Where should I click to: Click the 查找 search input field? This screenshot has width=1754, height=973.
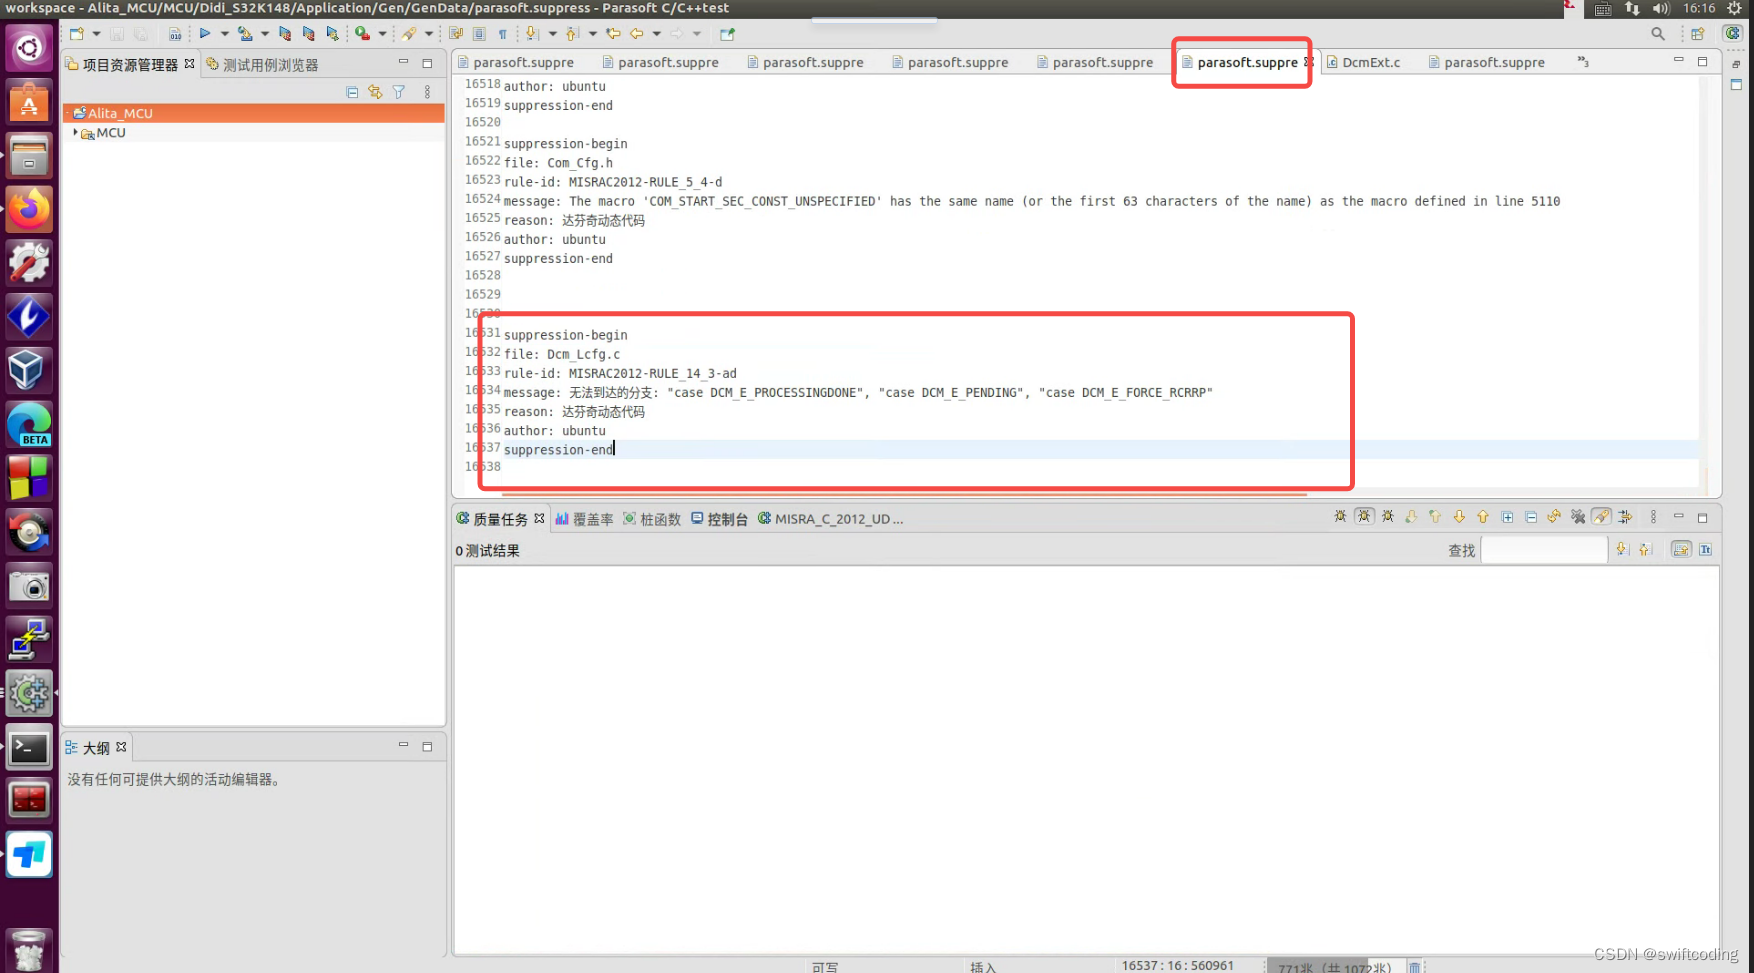coord(1544,550)
